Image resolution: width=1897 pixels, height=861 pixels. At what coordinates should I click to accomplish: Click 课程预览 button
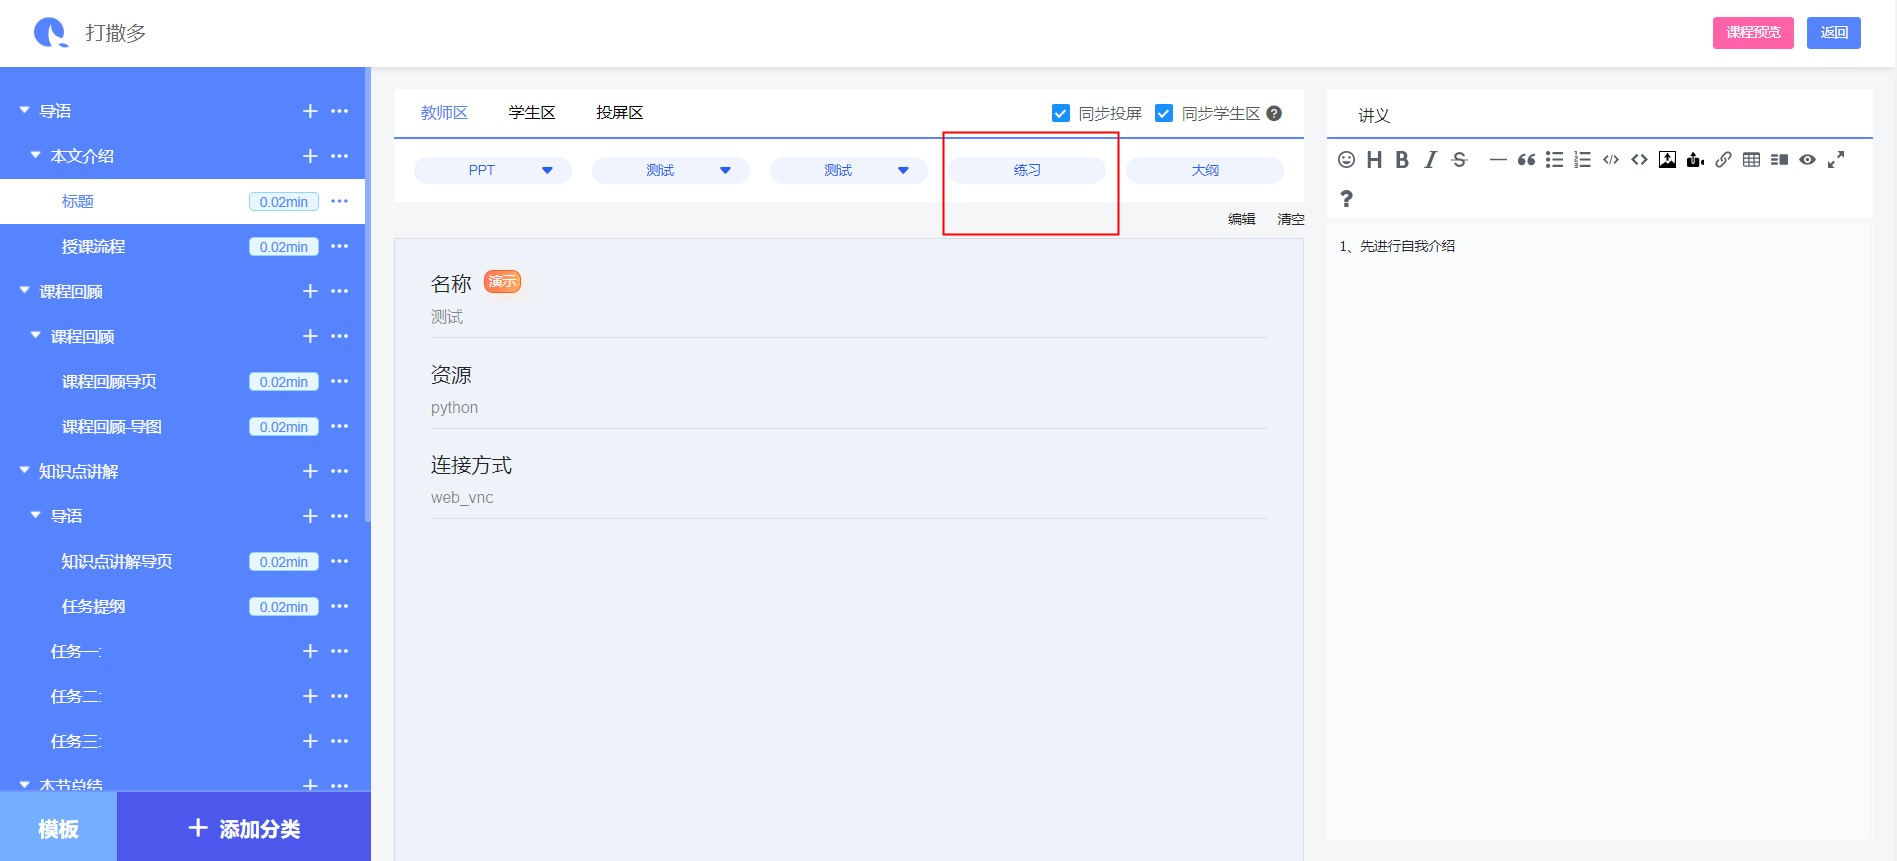click(x=1753, y=32)
